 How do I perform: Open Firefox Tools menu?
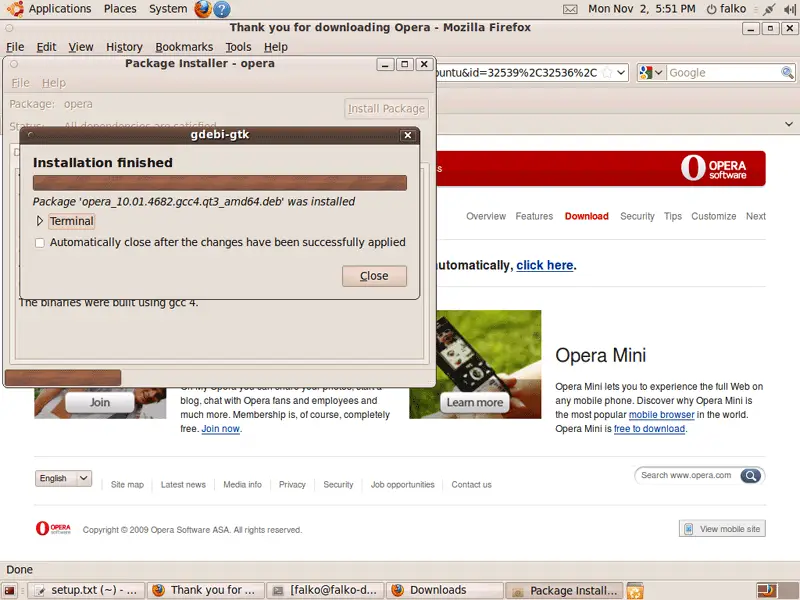pos(238,47)
